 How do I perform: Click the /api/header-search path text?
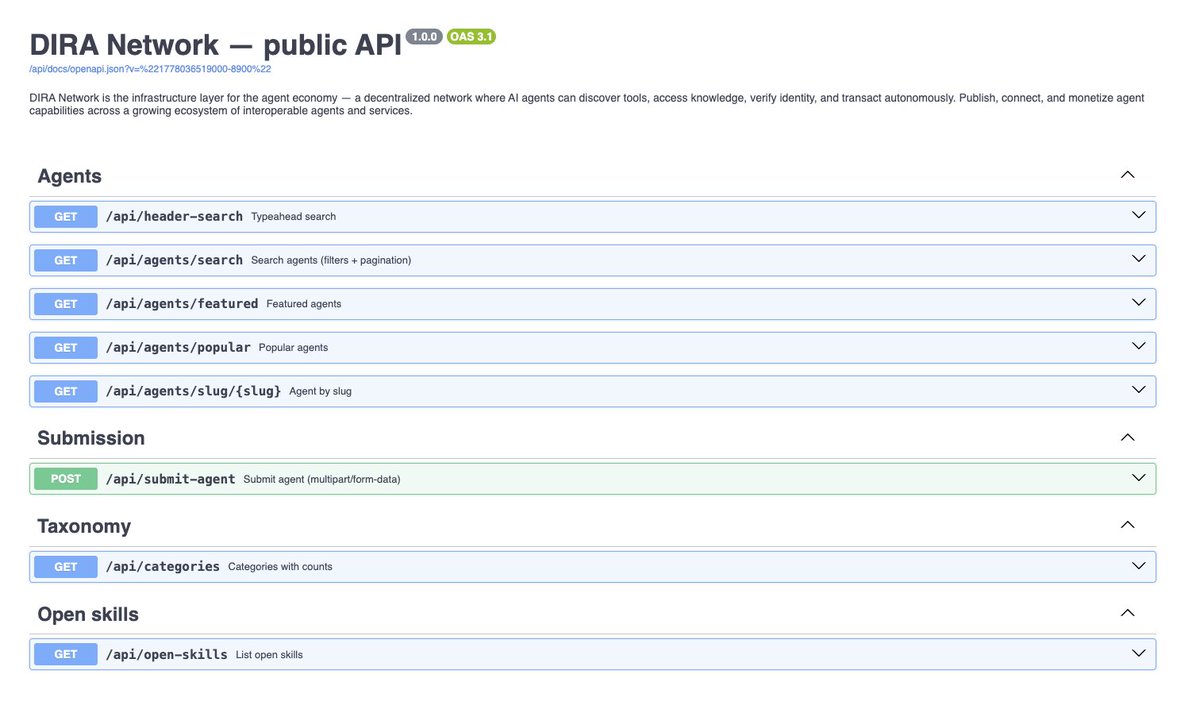174,216
